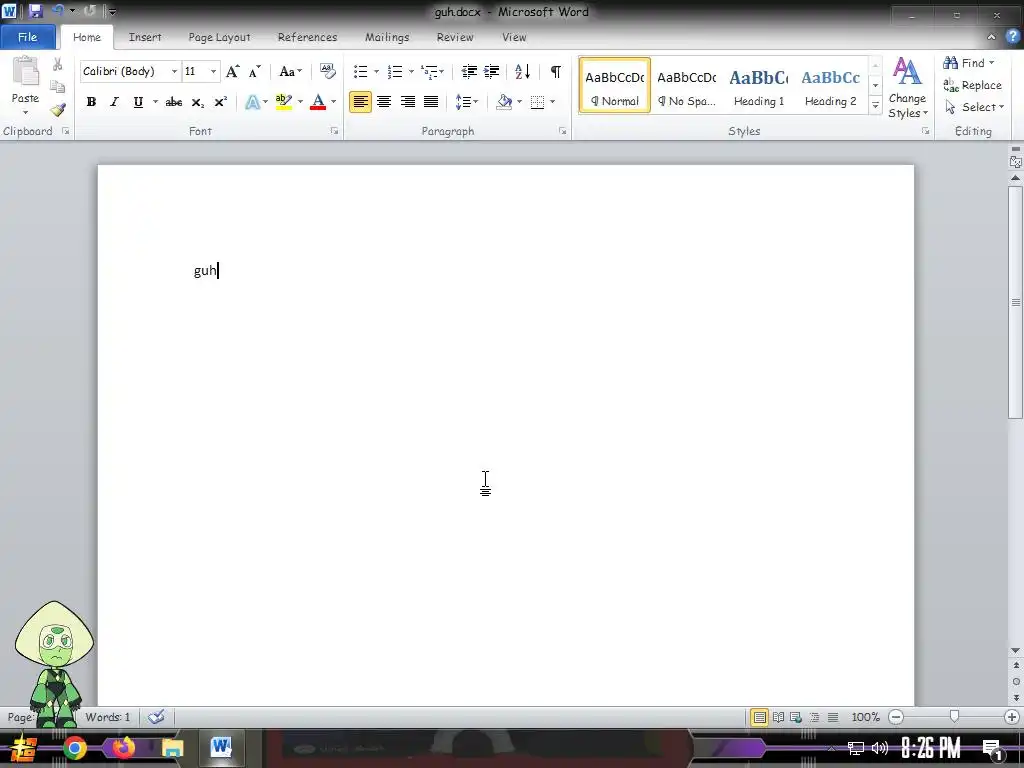Open the Calibri (Body) font dropdown

click(x=174, y=71)
